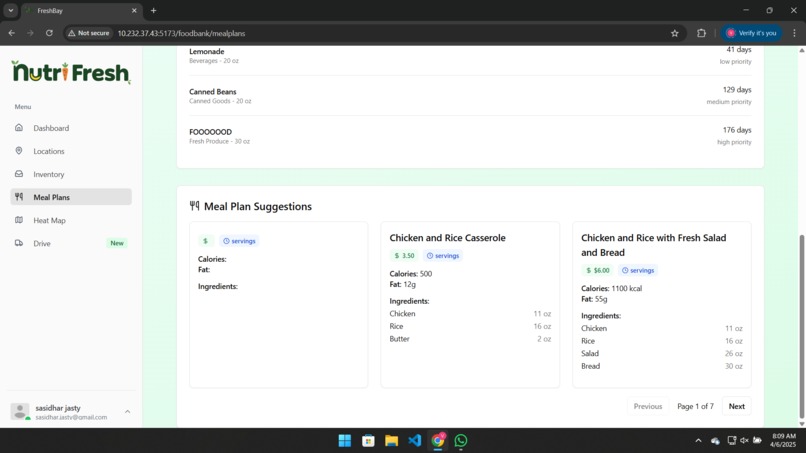Image resolution: width=806 pixels, height=453 pixels.
Task: Click the Meal Plans utensils icon
Action: [x=19, y=196]
